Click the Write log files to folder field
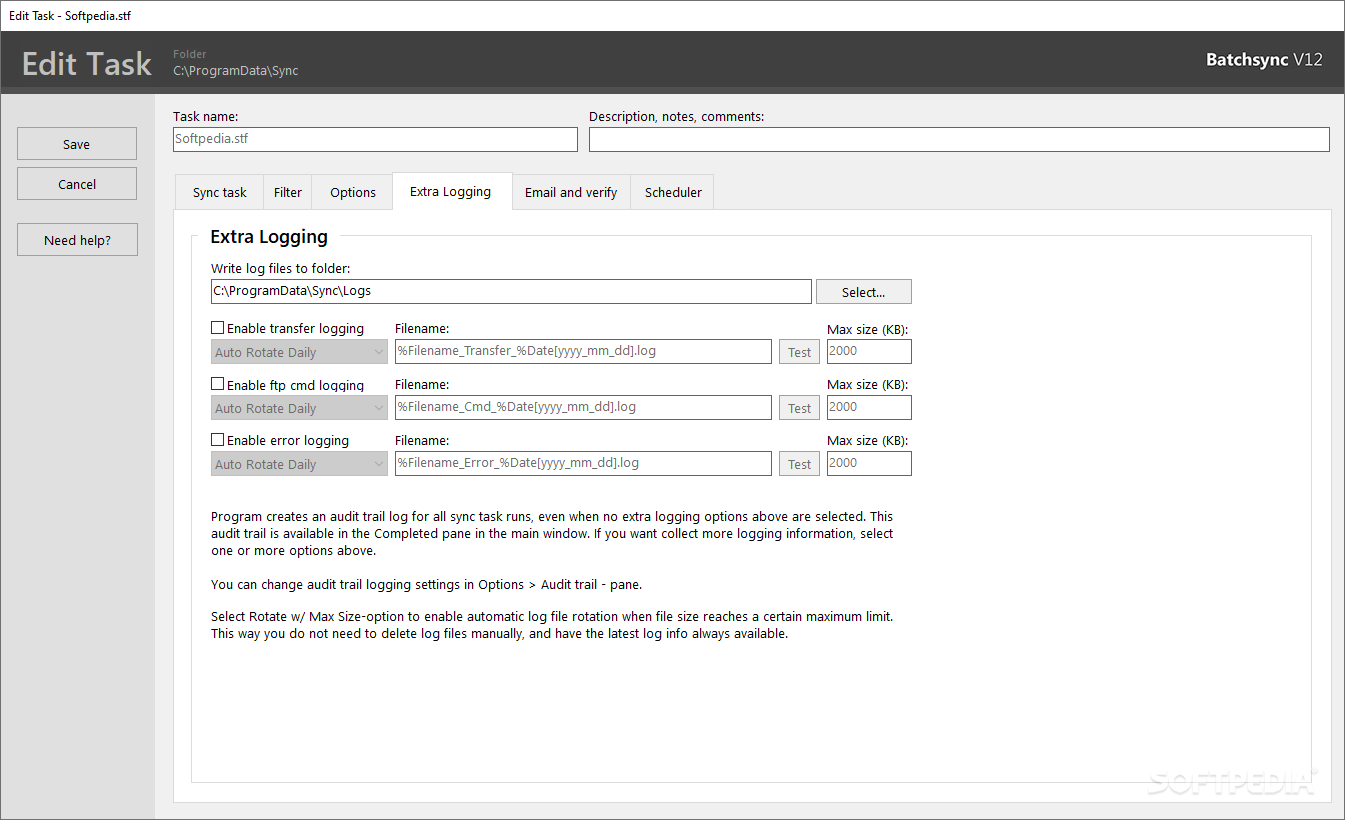Image resolution: width=1345 pixels, height=820 pixels. 511,291
